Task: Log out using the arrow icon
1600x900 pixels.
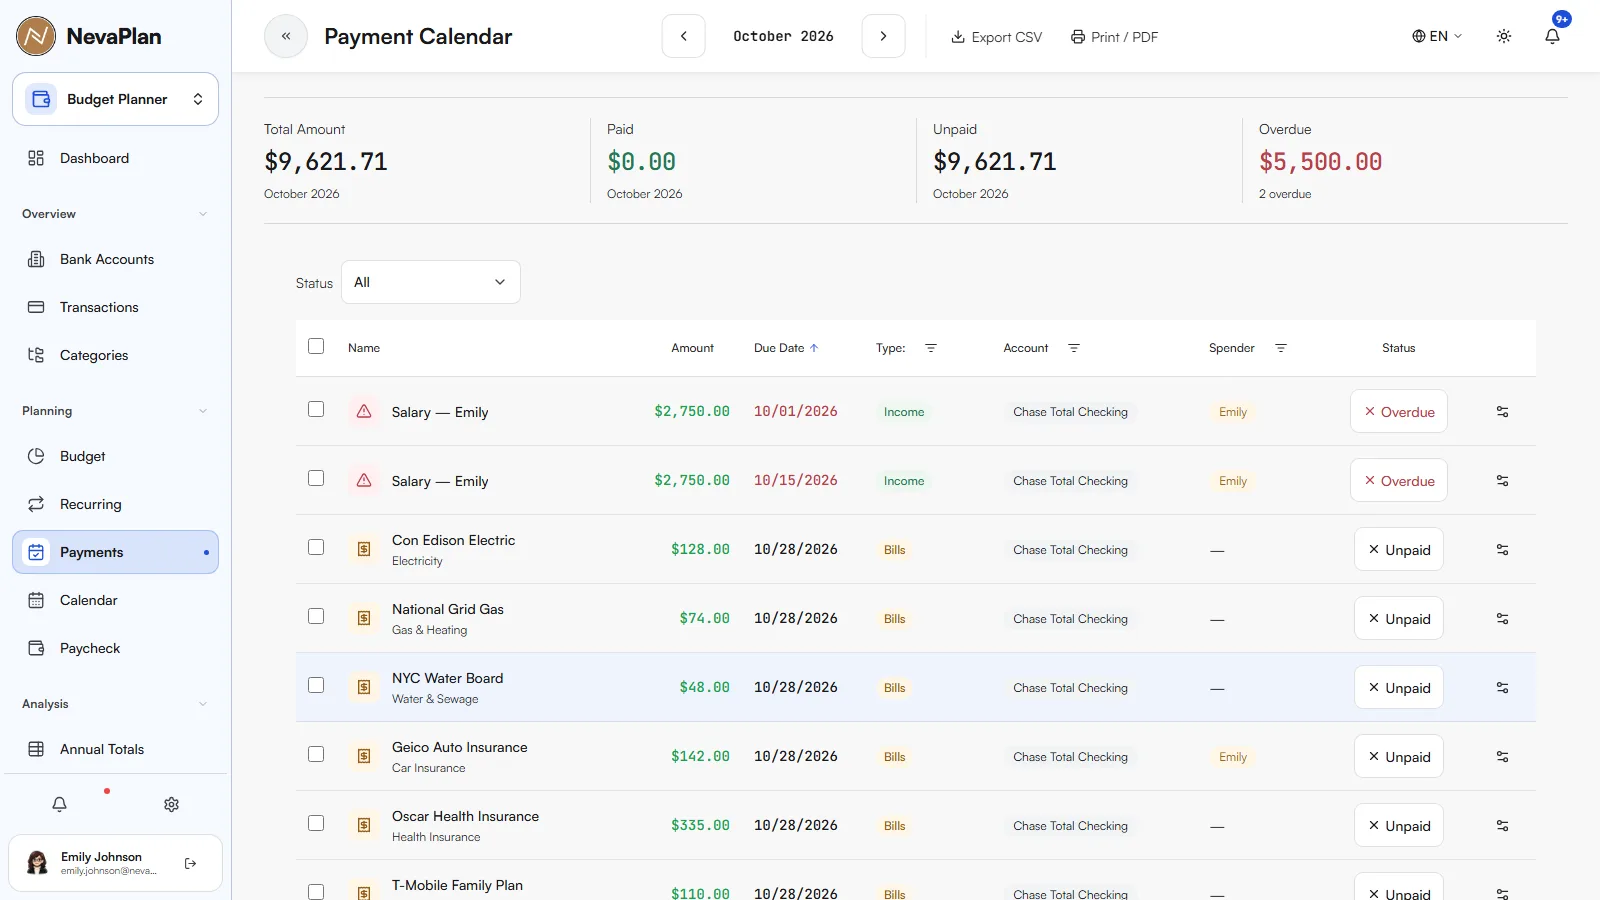Action: tap(191, 863)
